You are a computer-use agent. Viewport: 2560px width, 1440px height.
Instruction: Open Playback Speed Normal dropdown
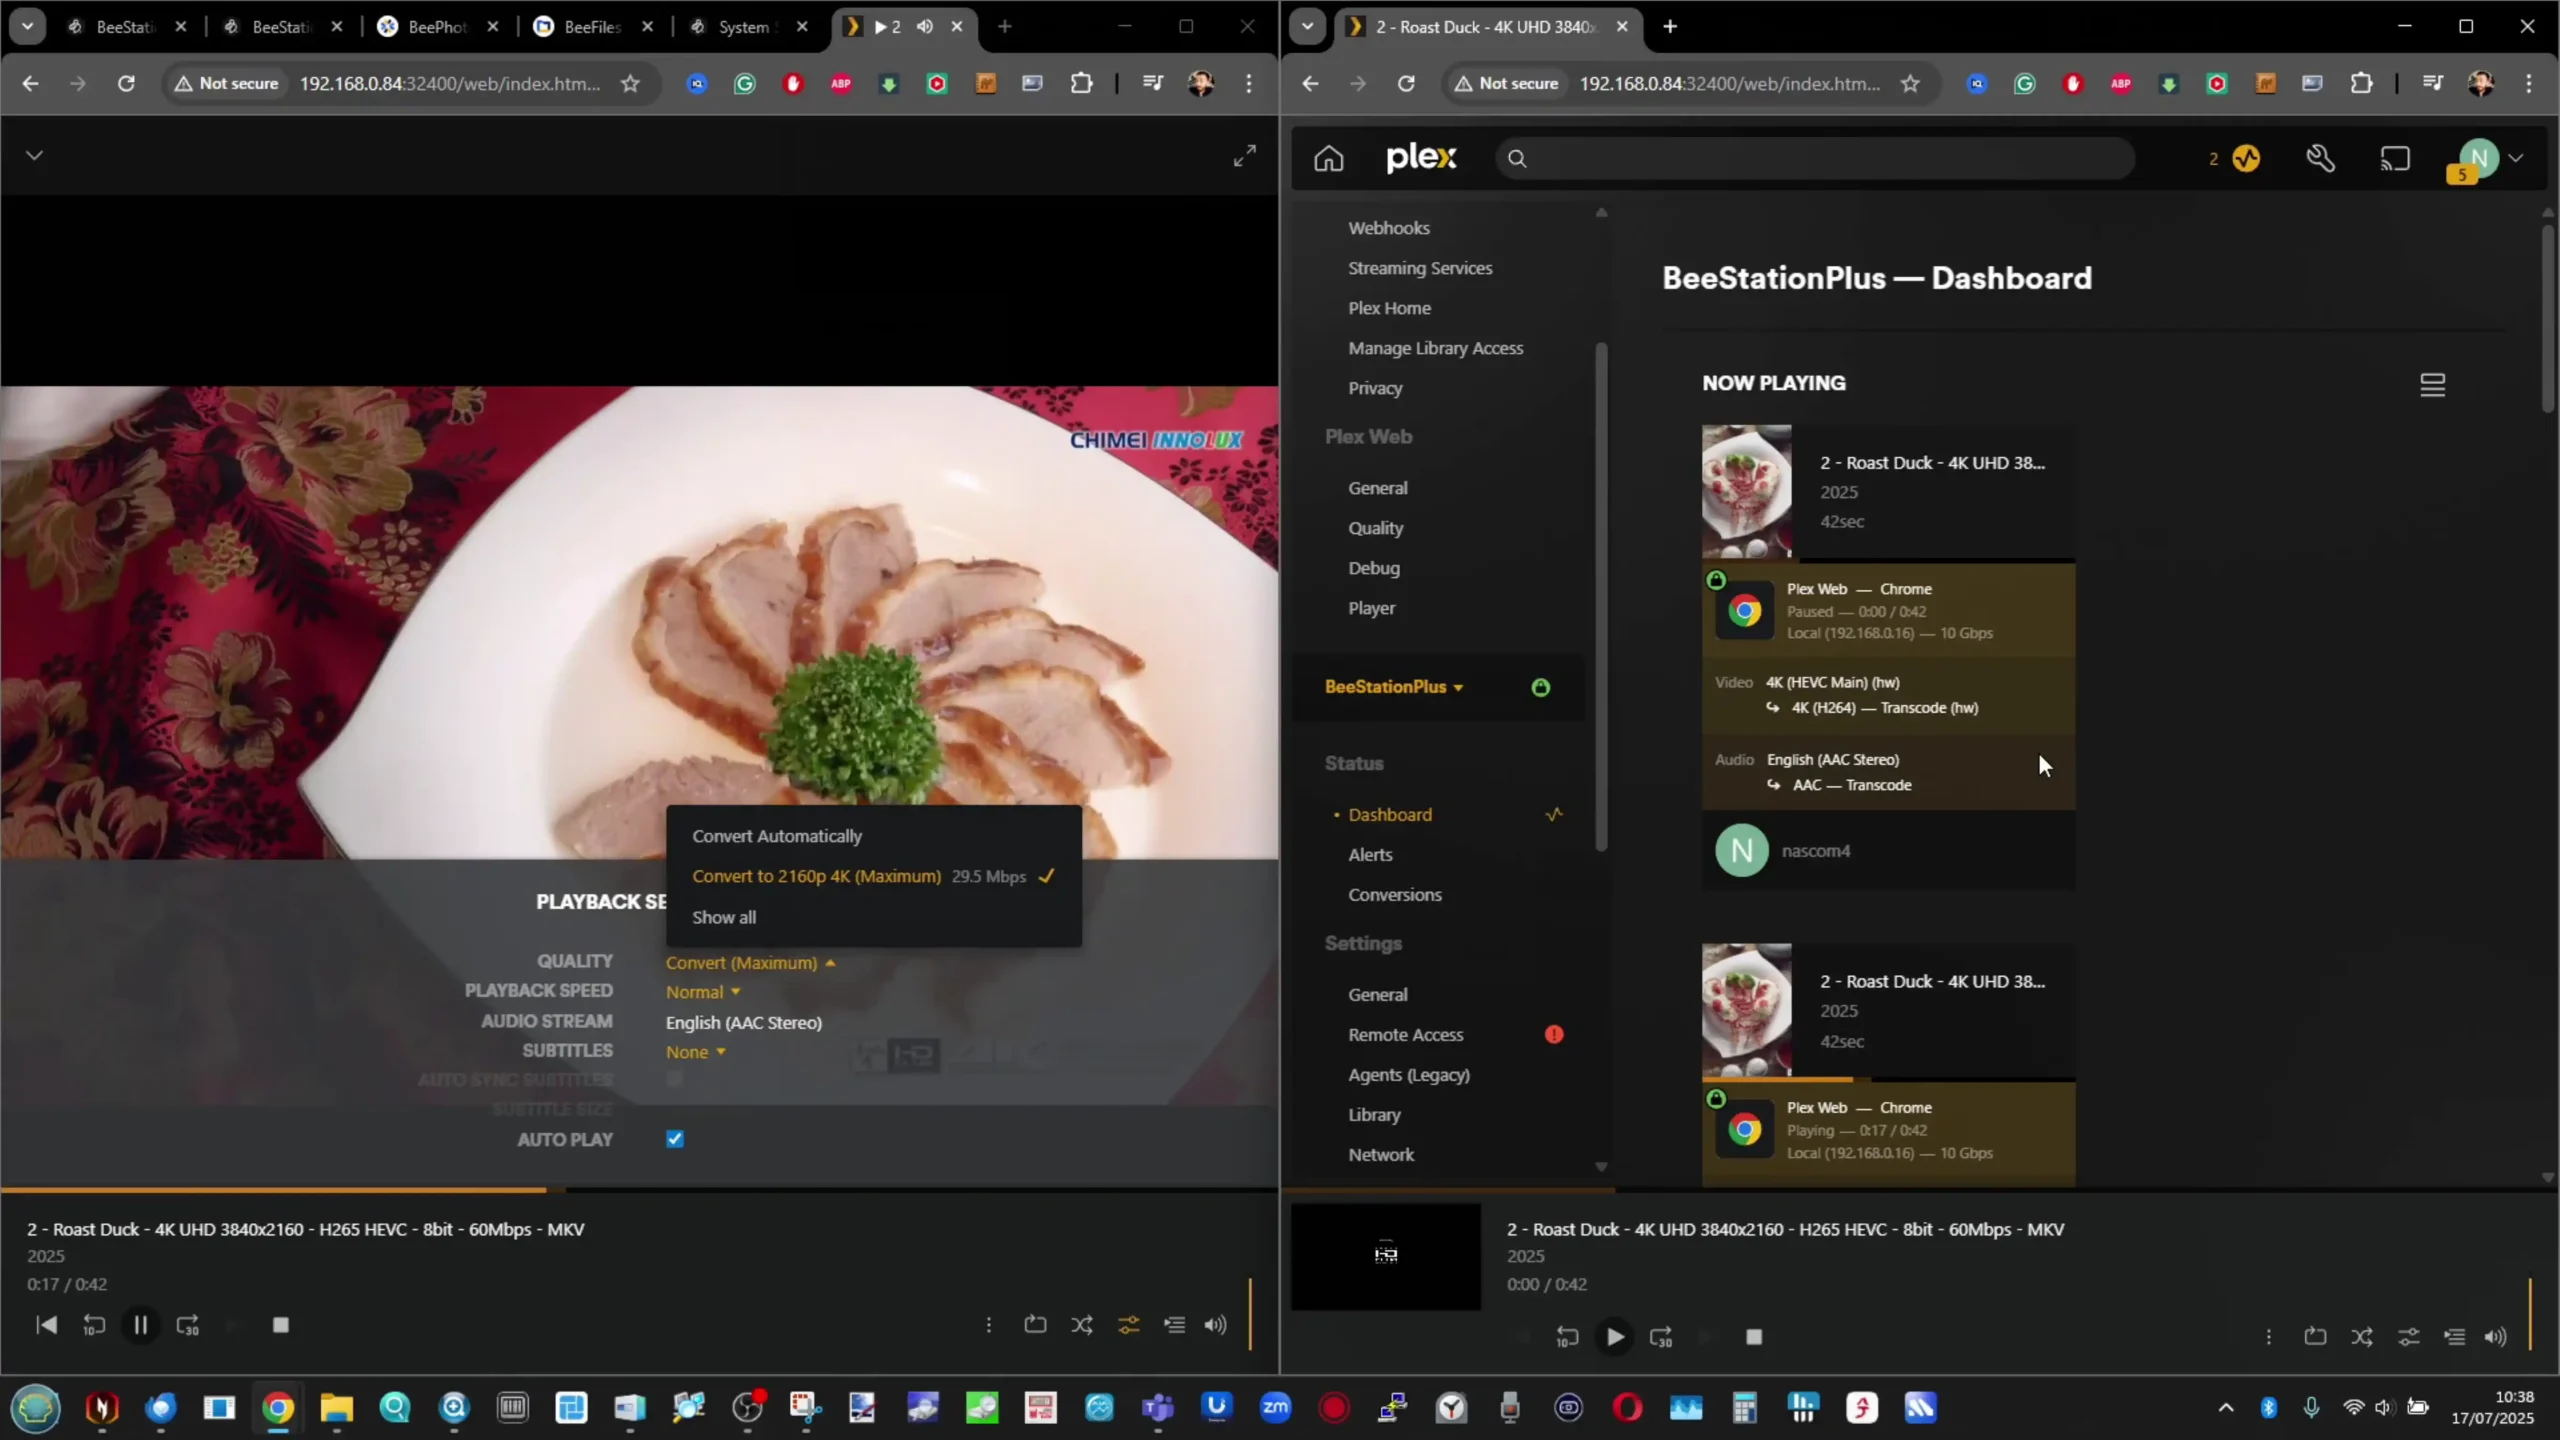pyautogui.click(x=703, y=992)
